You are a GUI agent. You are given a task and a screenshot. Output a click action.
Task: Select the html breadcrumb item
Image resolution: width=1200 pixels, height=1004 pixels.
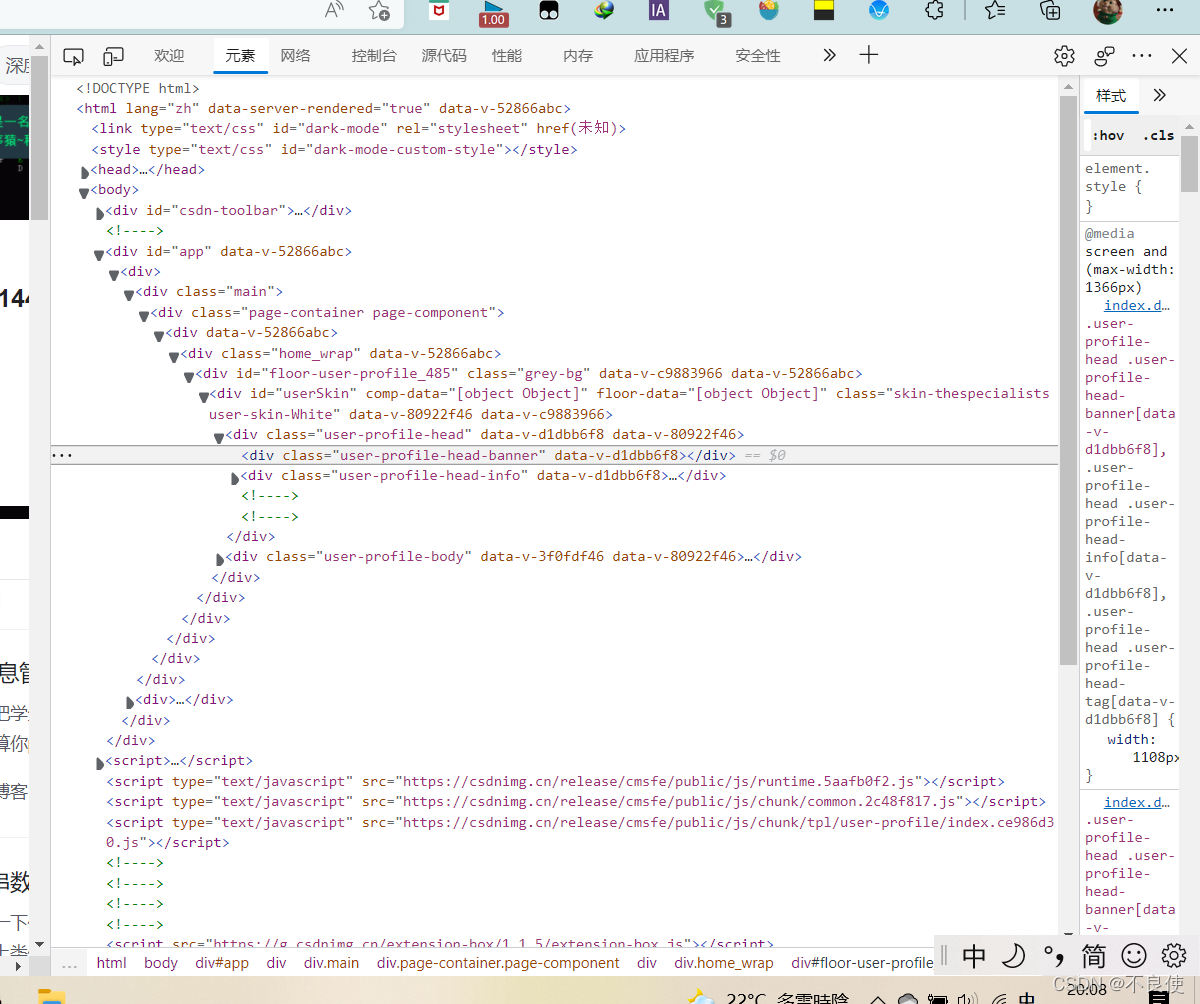click(112, 963)
